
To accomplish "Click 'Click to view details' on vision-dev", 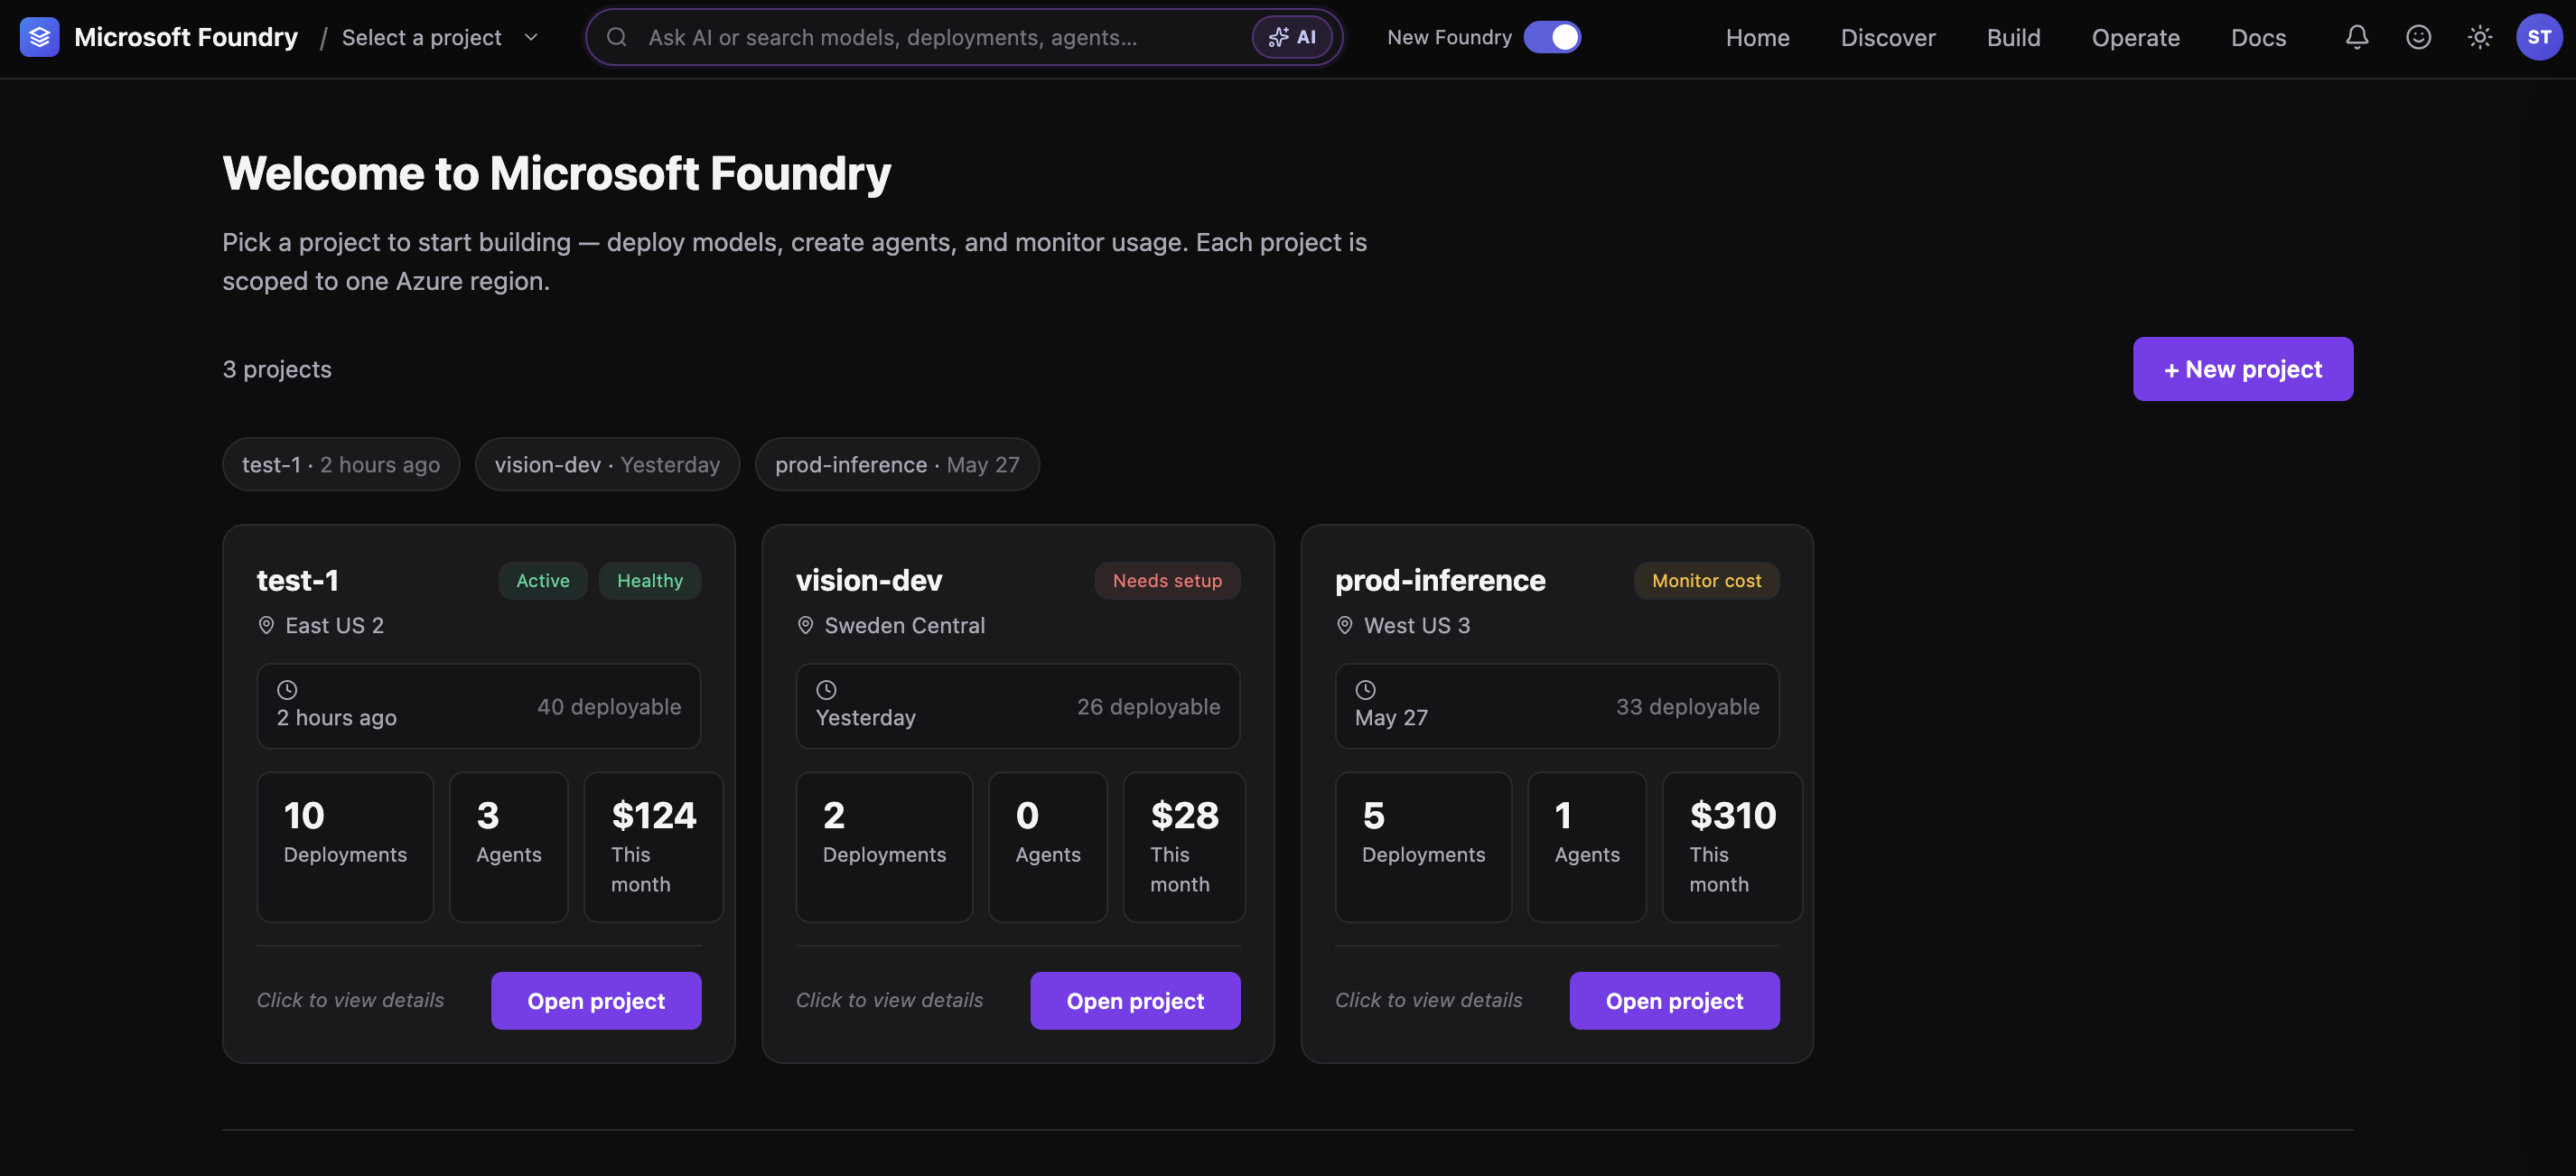I will tap(889, 1000).
